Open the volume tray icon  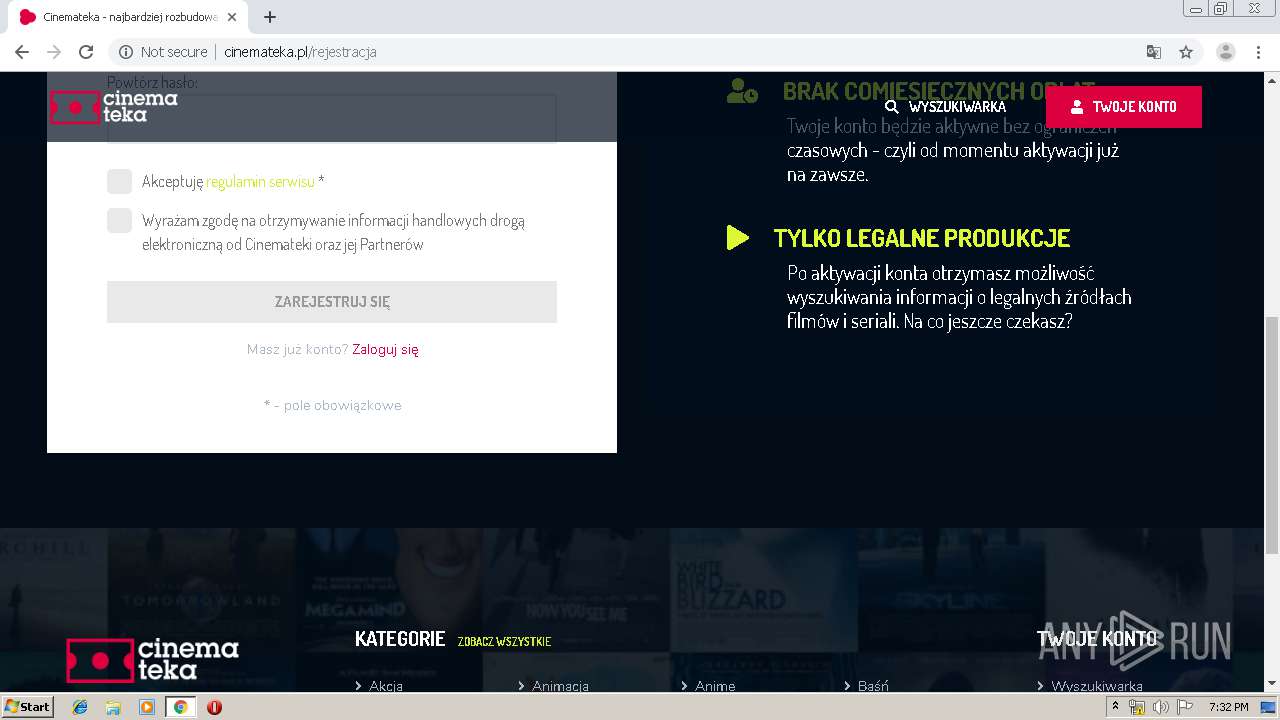(x=1160, y=707)
